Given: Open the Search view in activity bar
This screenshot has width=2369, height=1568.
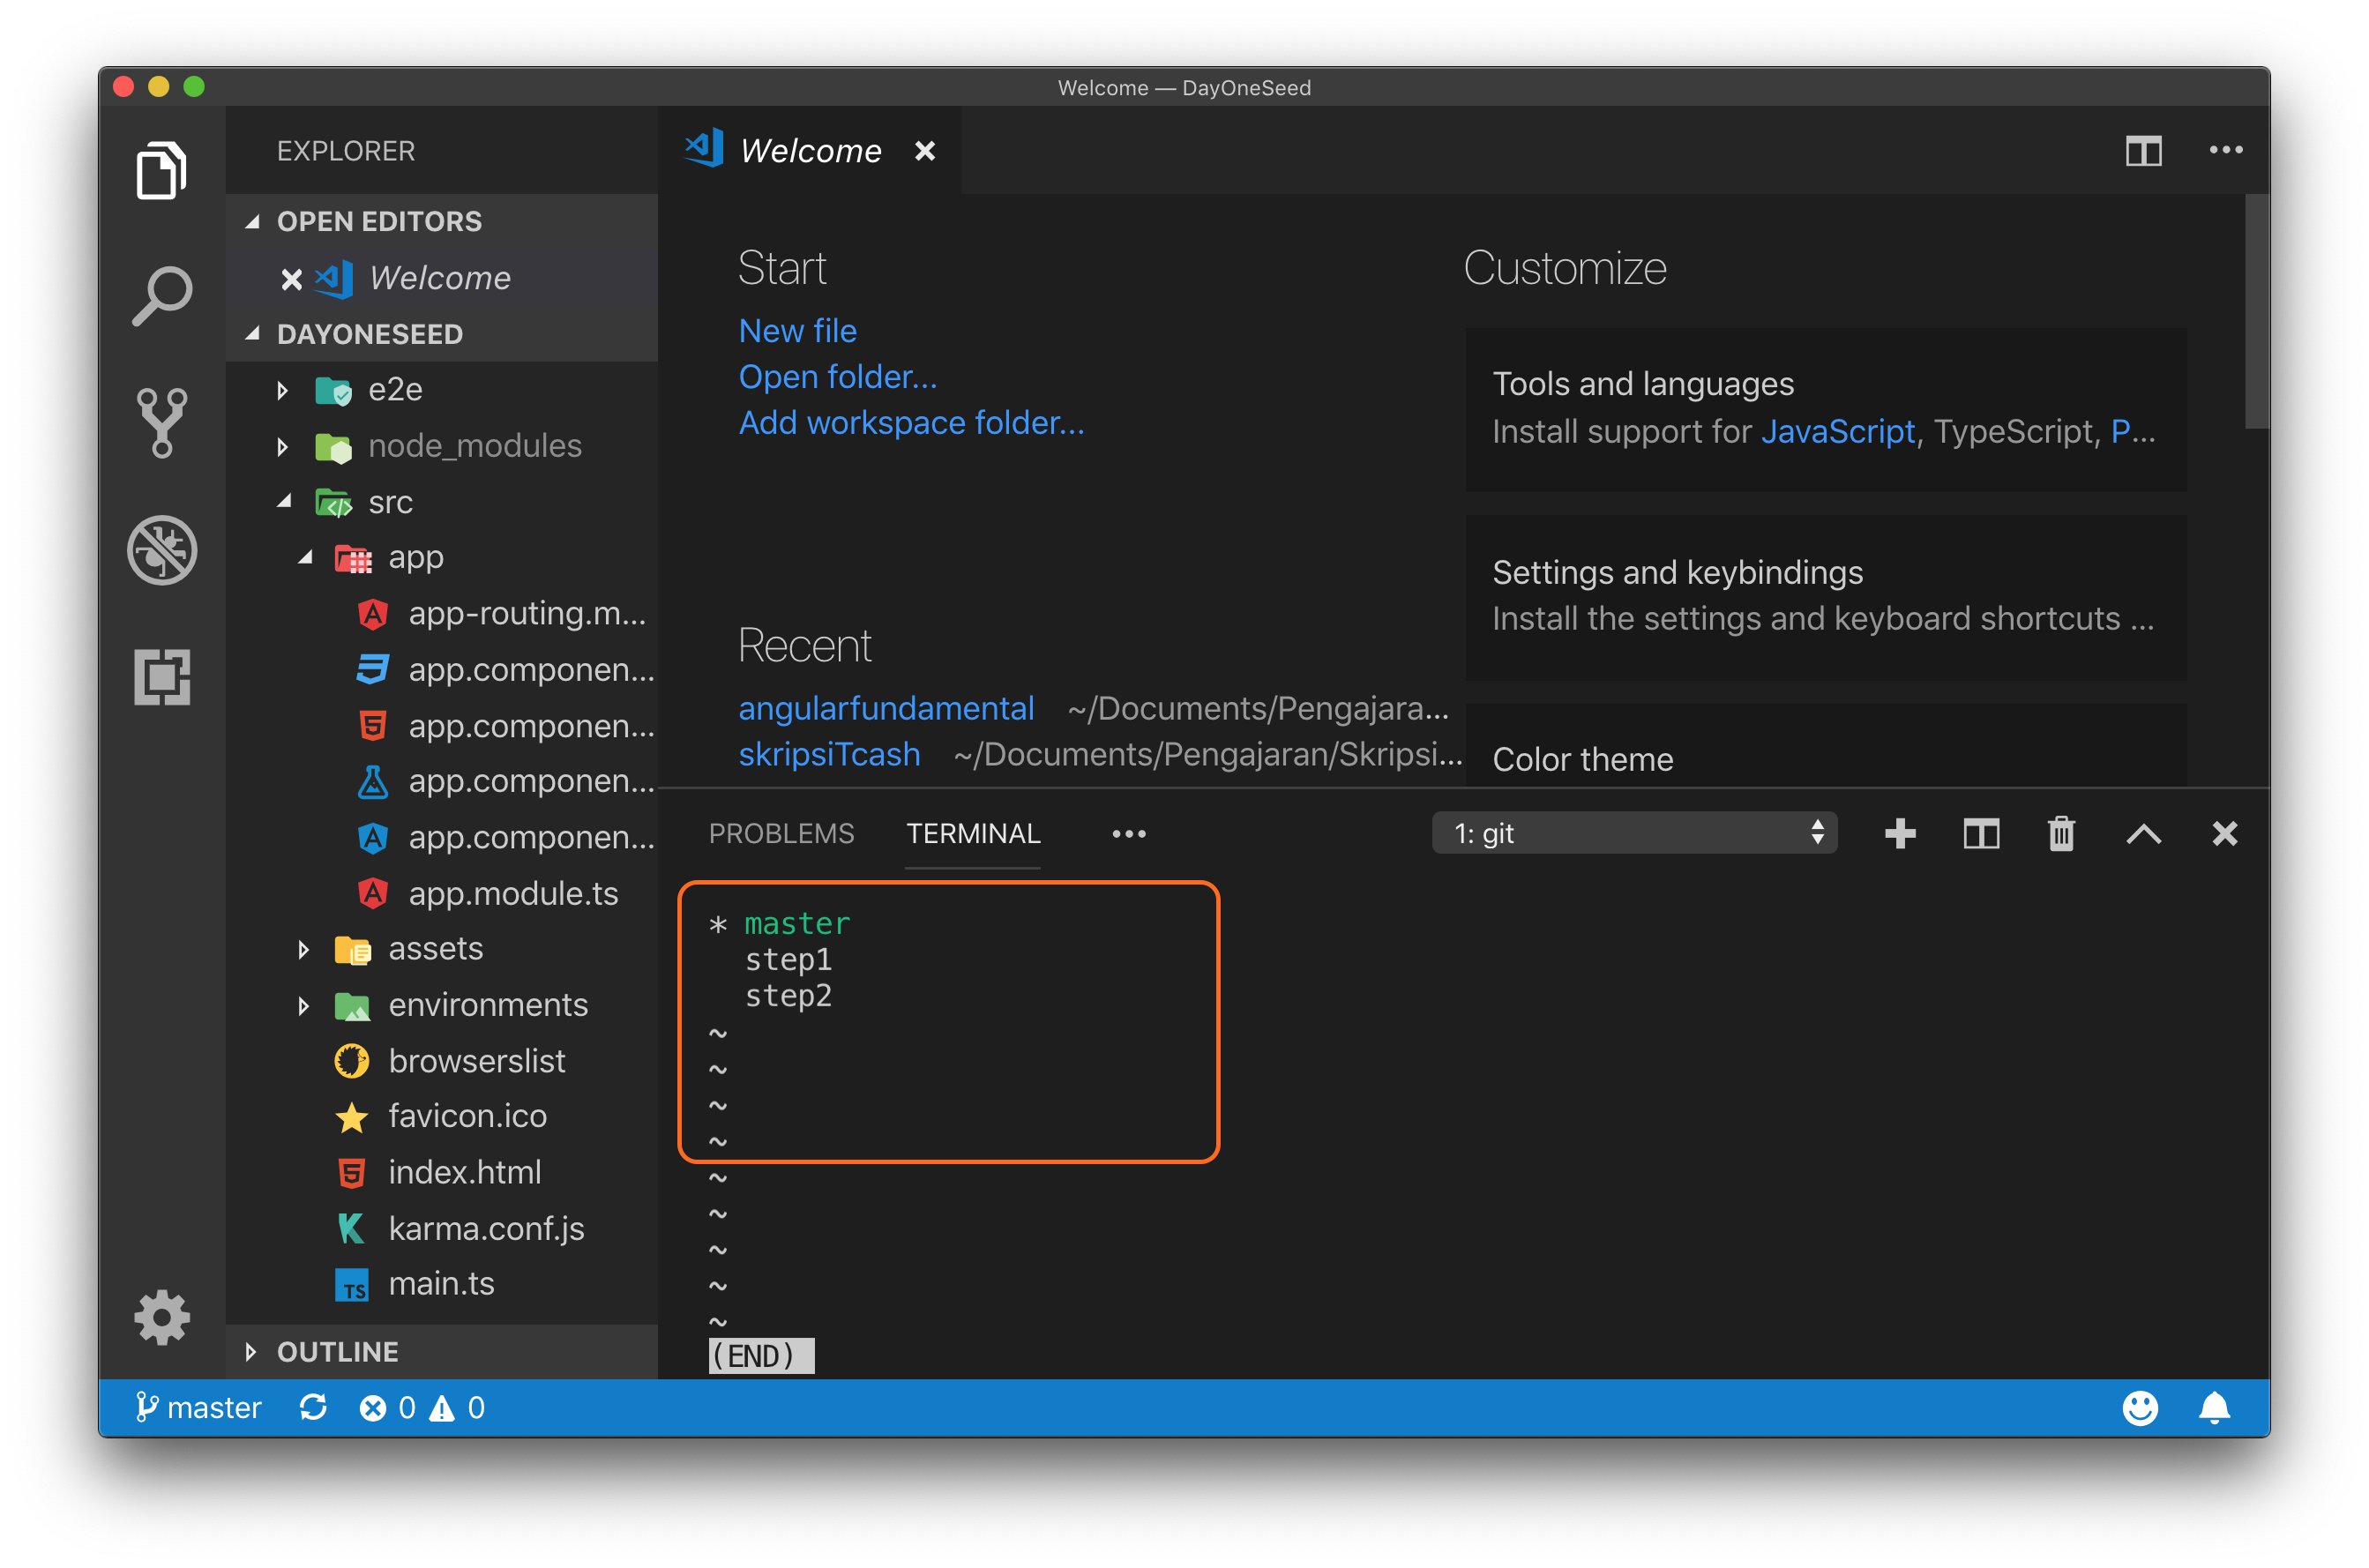Looking at the screenshot, I should tap(161, 296).
